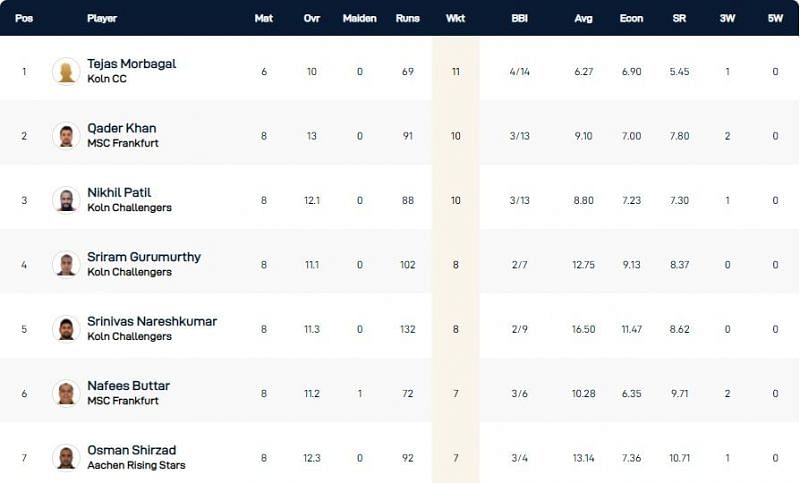800x483 pixels.
Task: Click the Avg column header
Action: point(584,18)
